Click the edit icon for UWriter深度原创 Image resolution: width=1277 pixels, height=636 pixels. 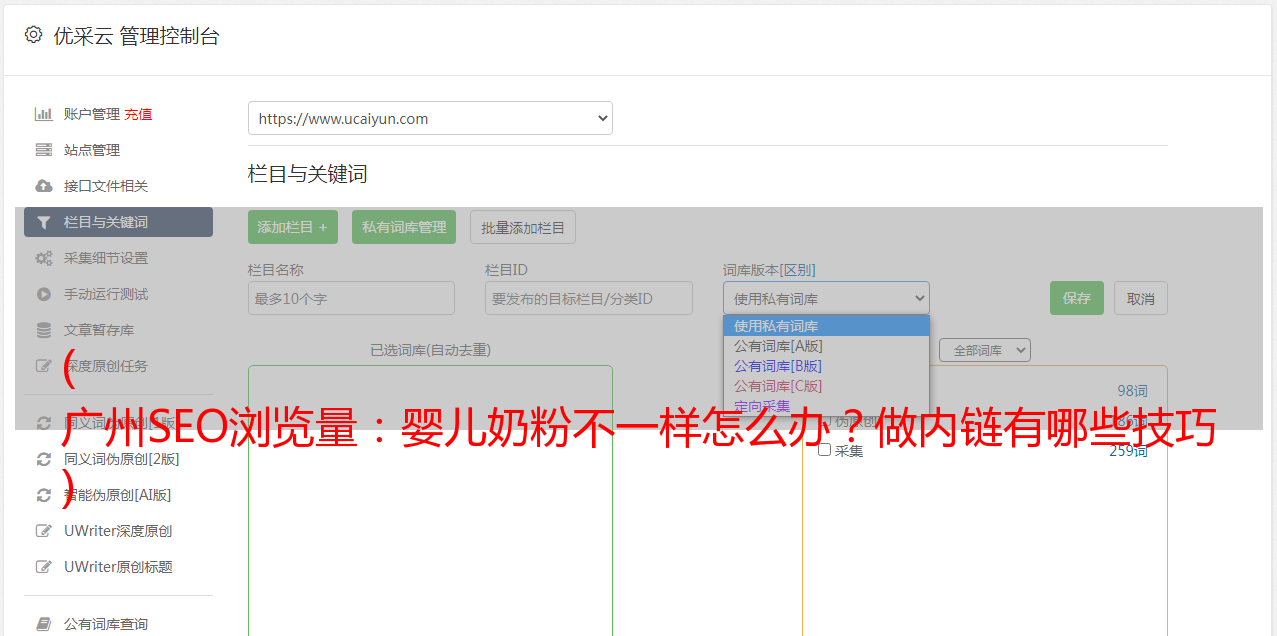click(44, 531)
